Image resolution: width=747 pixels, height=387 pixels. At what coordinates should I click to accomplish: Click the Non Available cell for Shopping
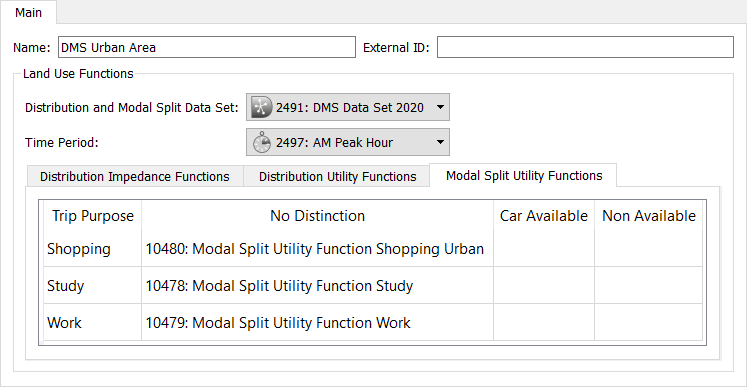tap(649, 249)
